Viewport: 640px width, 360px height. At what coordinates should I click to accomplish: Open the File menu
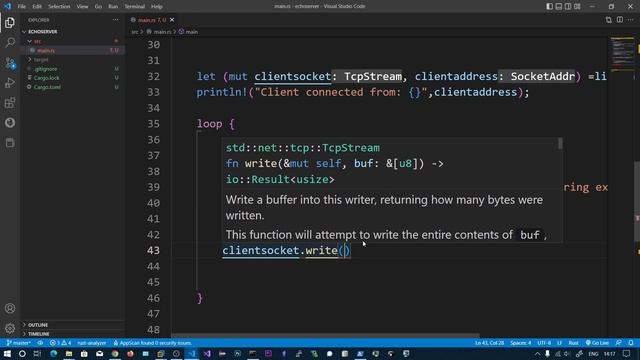21,7
